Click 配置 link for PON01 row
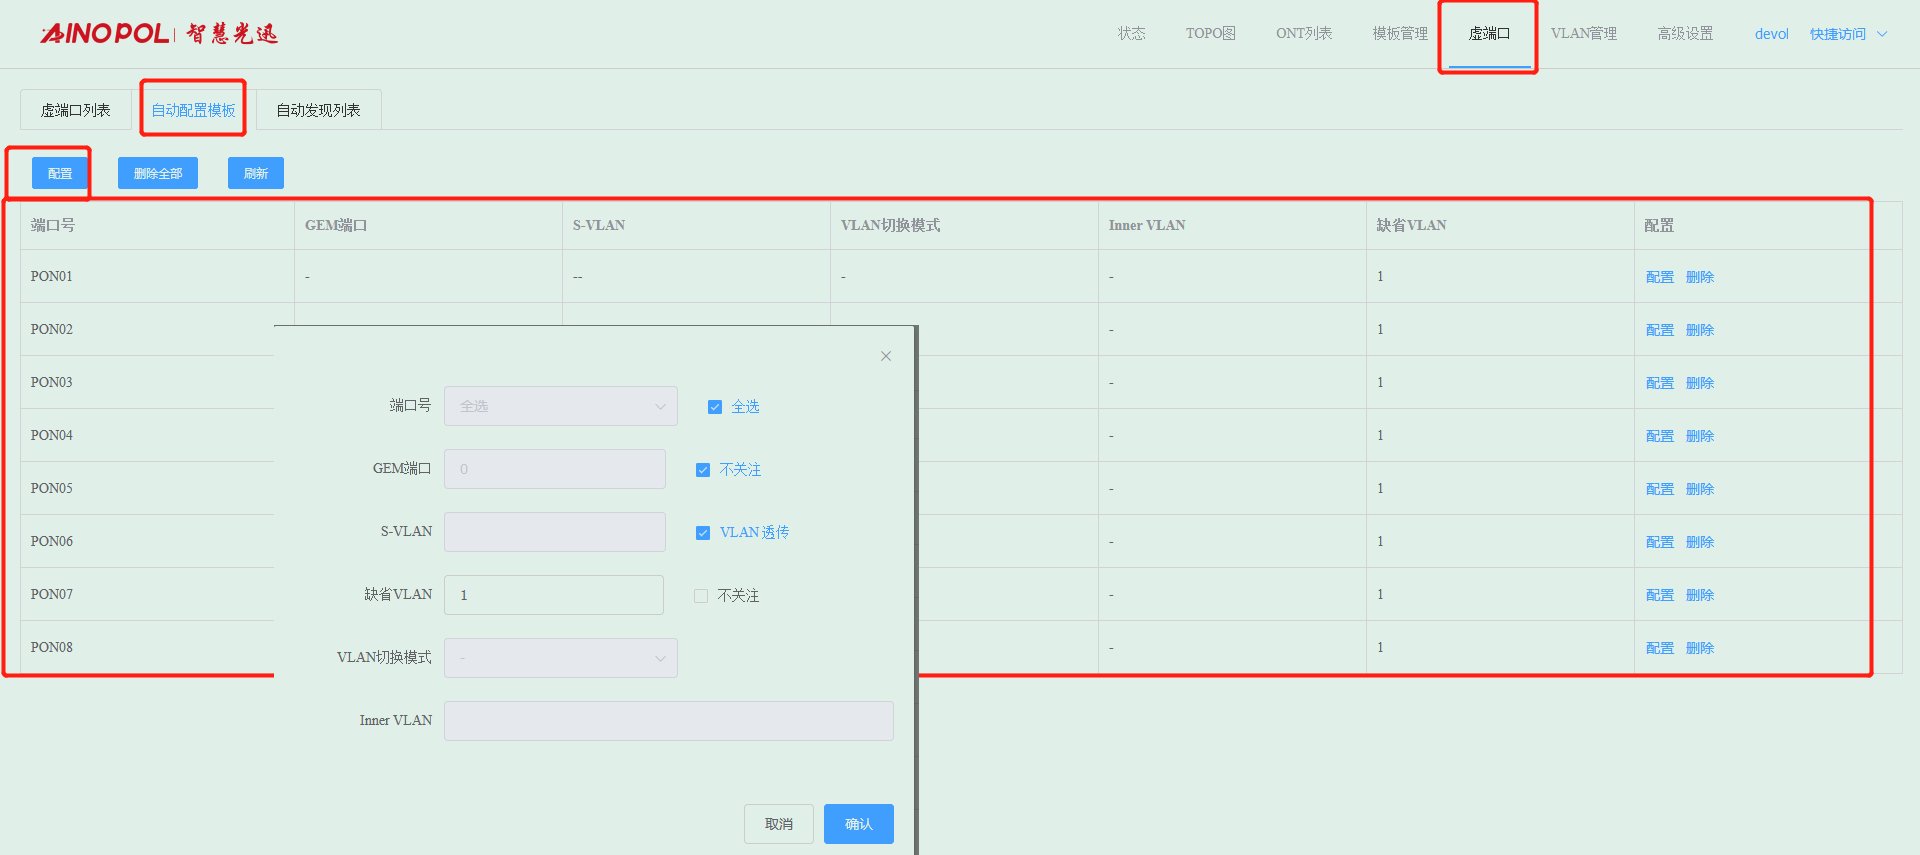Screen dimensions: 1920x855 (1659, 277)
